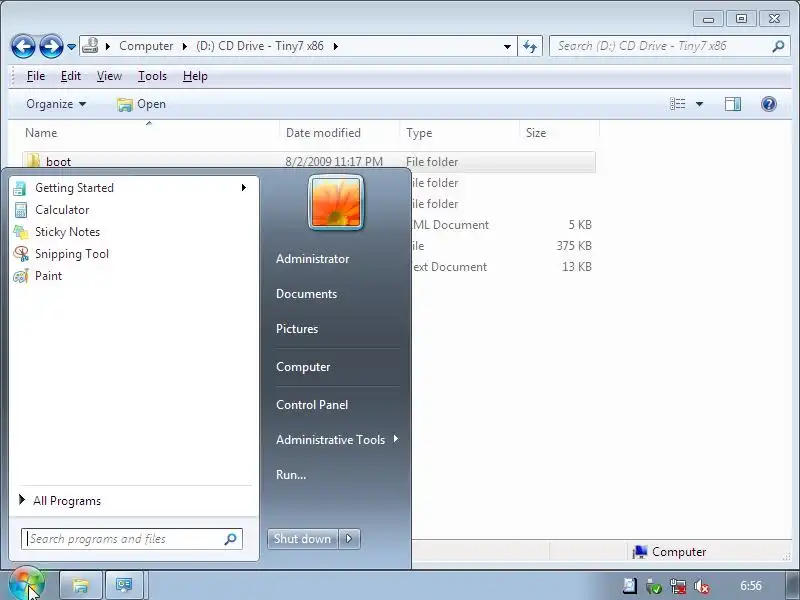Toggle the preview pane
Viewport: 800px width, 600px height.
click(x=733, y=104)
